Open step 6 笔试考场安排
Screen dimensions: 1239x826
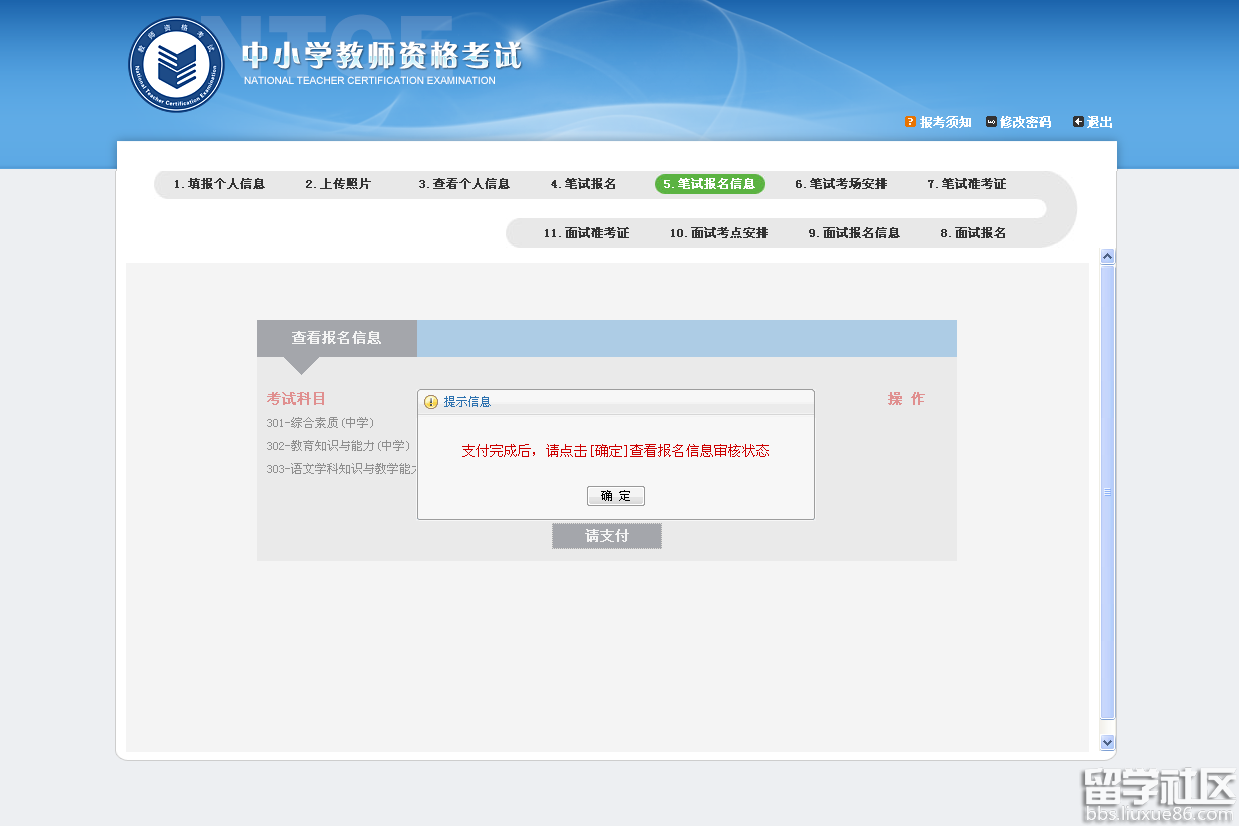(842, 184)
